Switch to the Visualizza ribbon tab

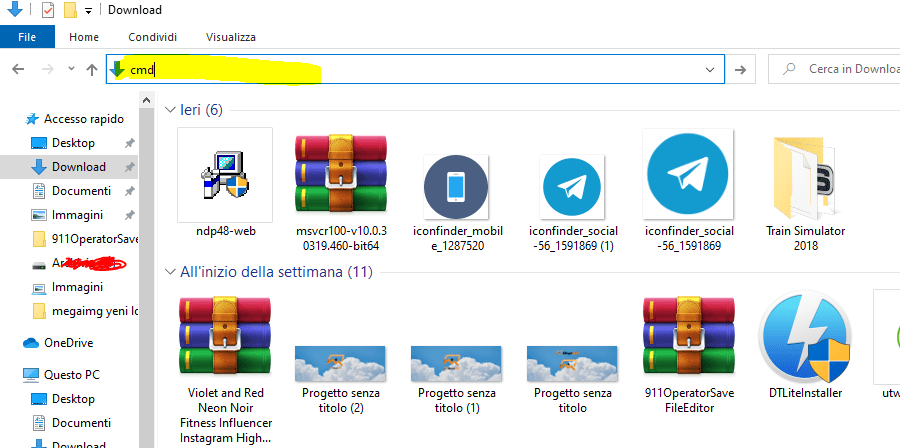pos(230,37)
